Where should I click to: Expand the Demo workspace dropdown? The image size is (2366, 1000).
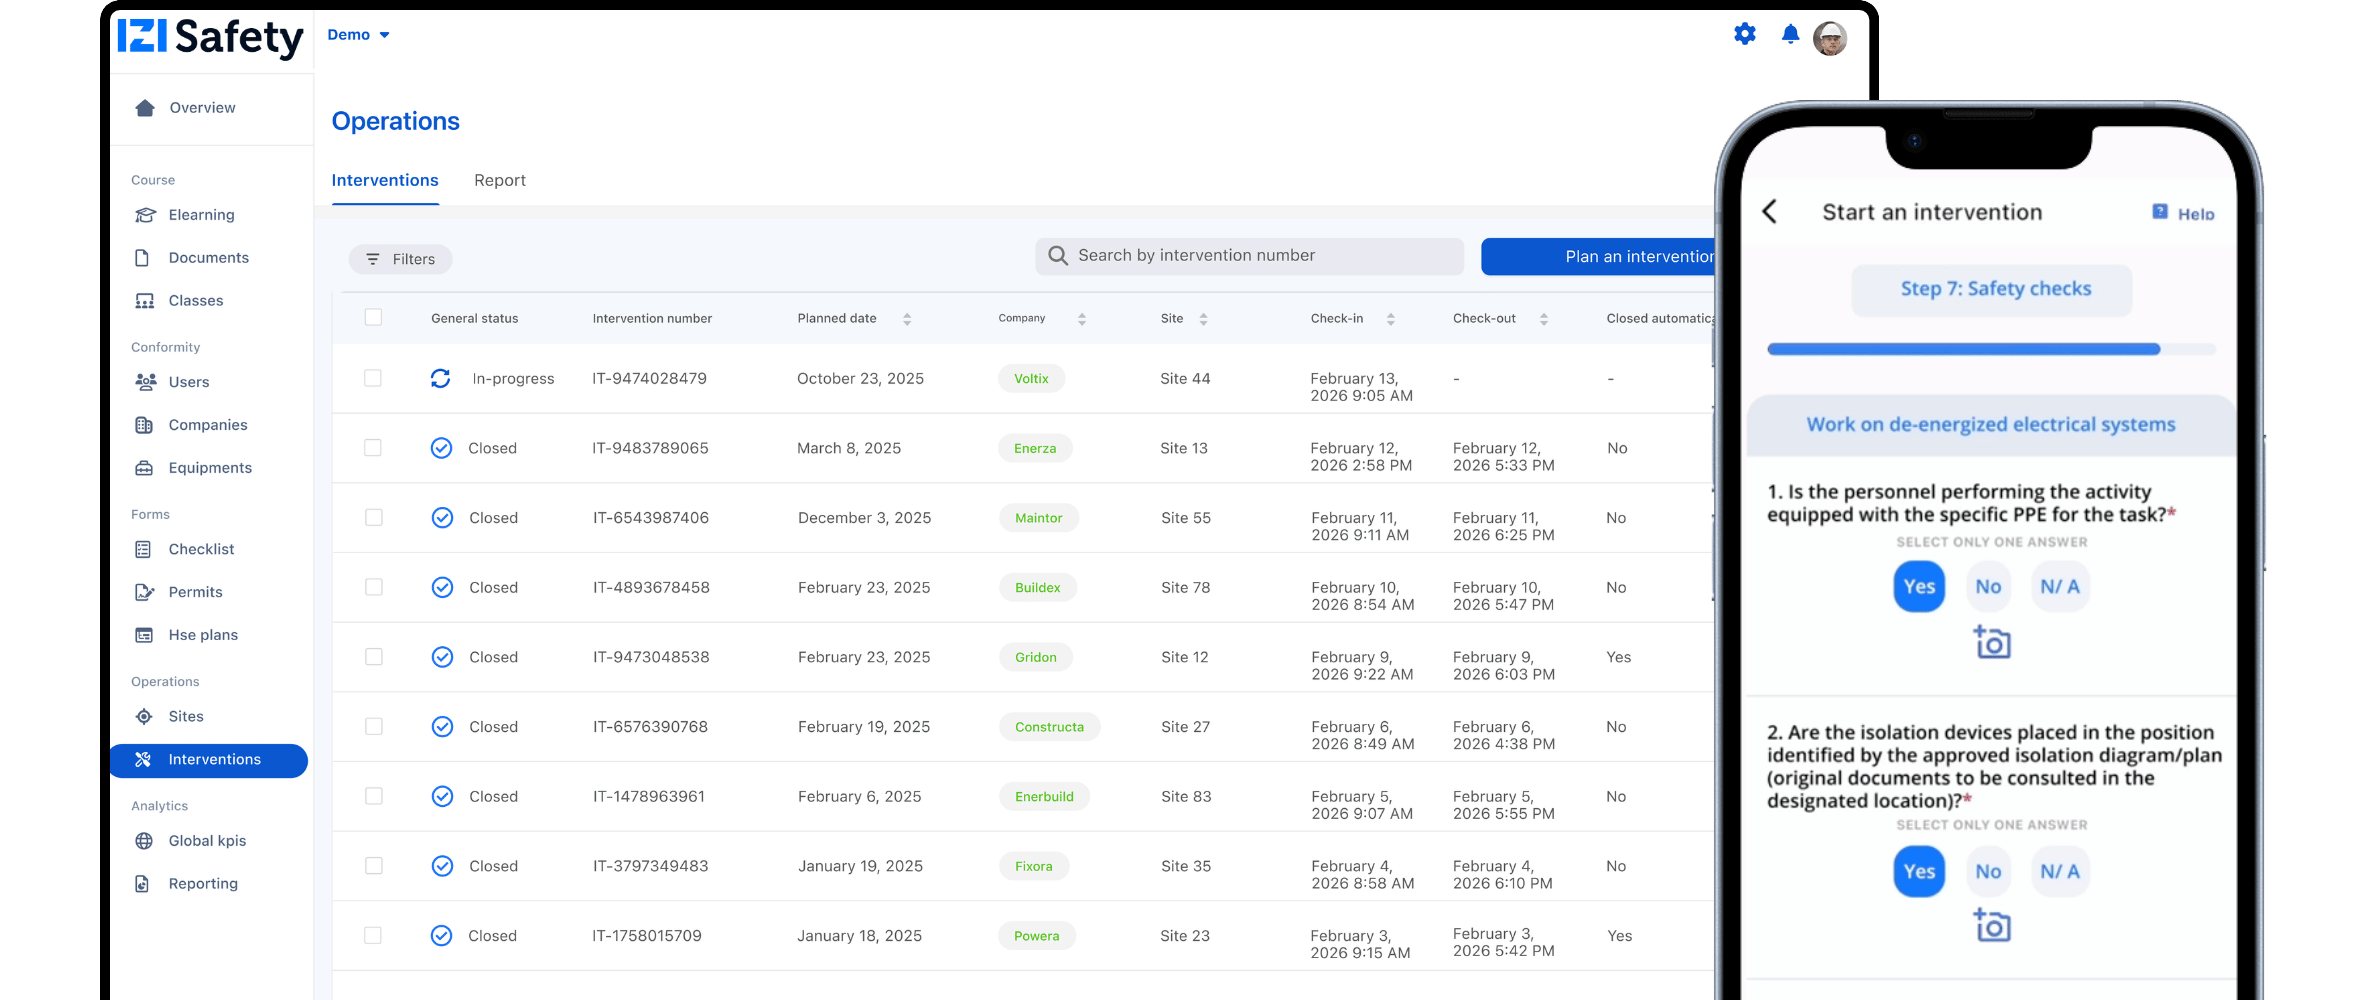pyautogui.click(x=358, y=35)
